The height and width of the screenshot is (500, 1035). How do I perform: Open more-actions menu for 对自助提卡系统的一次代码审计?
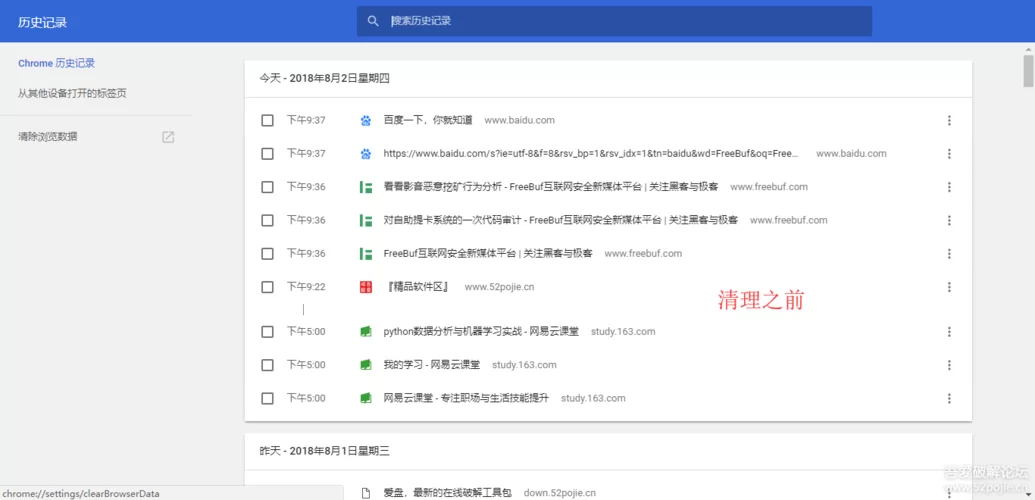click(949, 220)
